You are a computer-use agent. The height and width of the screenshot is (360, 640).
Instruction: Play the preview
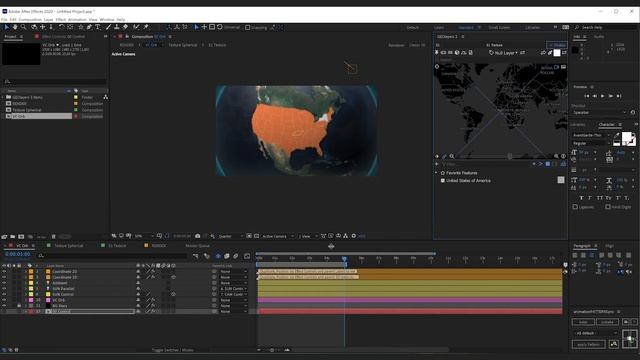point(602,96)
